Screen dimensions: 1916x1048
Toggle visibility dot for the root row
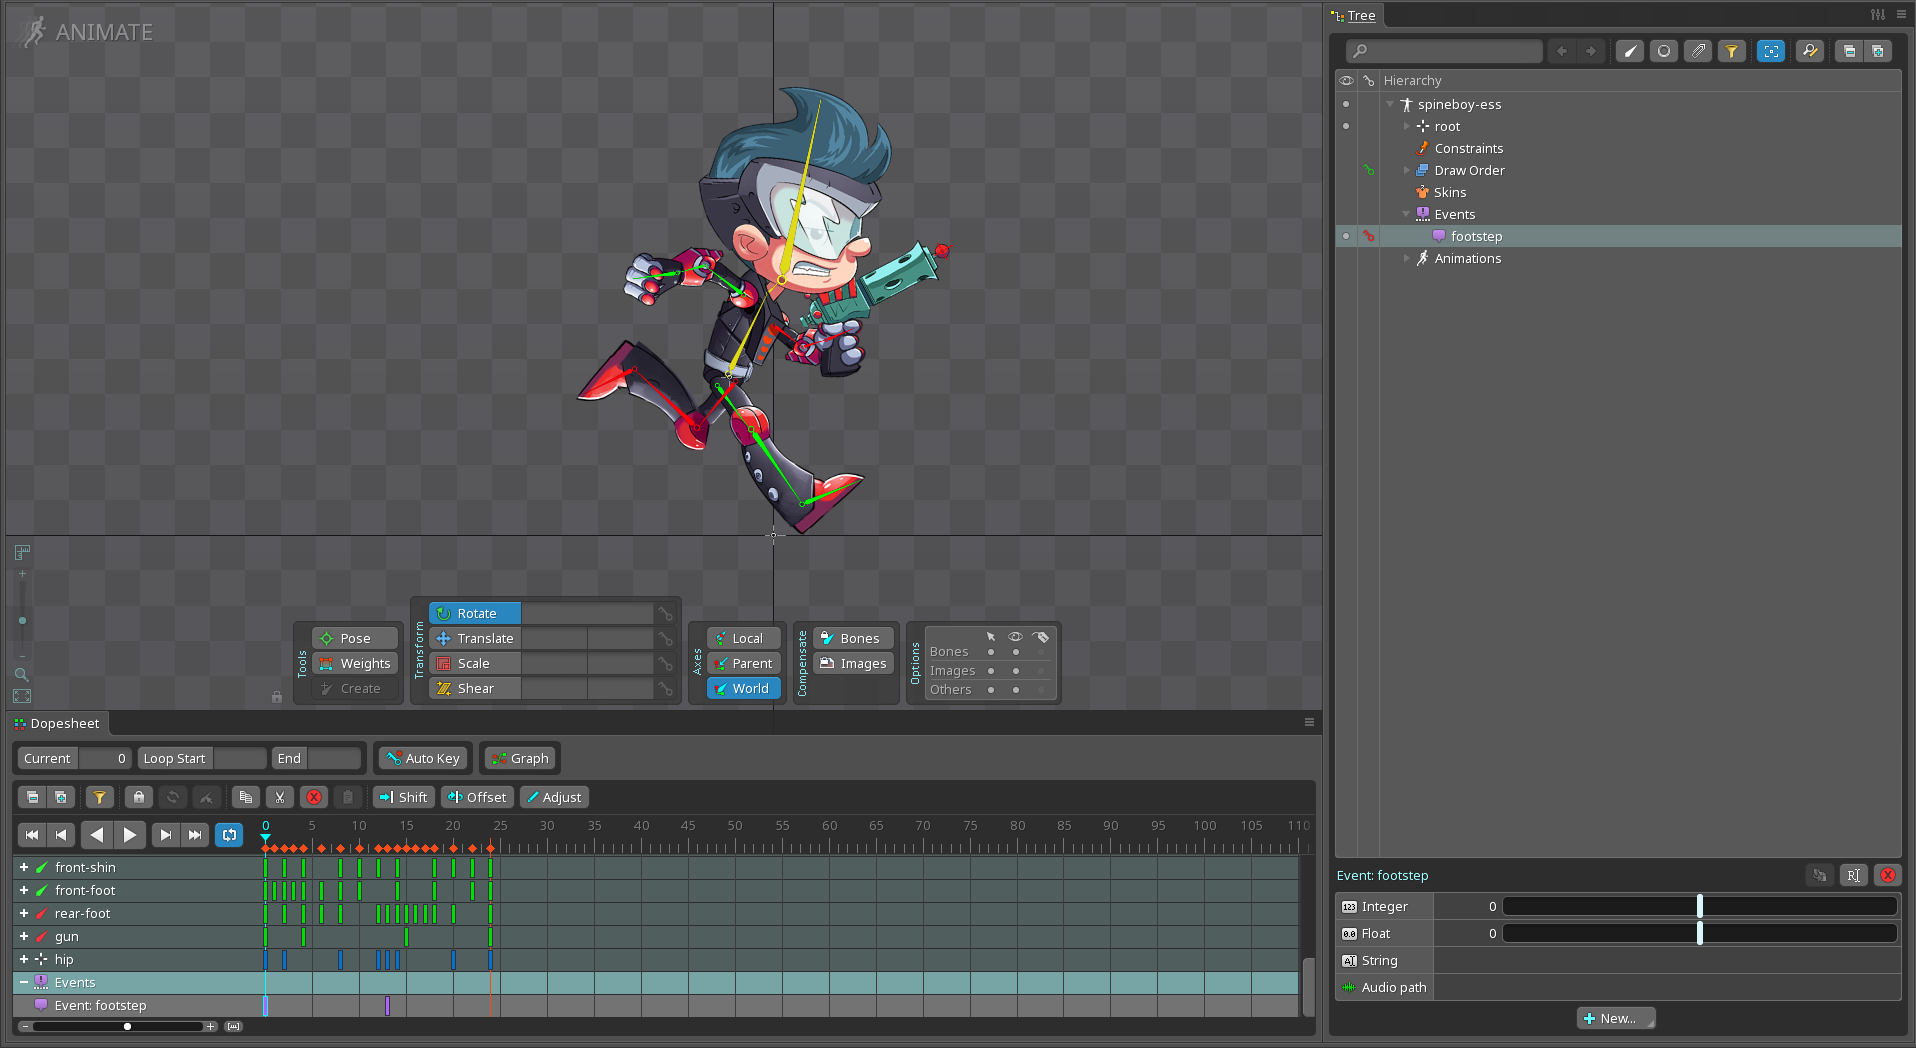(x=1346, y=126)
